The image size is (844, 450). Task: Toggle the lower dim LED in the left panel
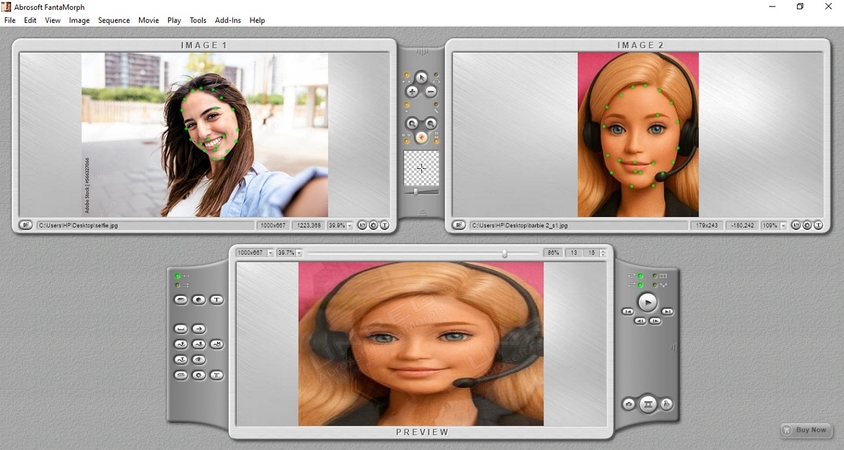point(177,285)
